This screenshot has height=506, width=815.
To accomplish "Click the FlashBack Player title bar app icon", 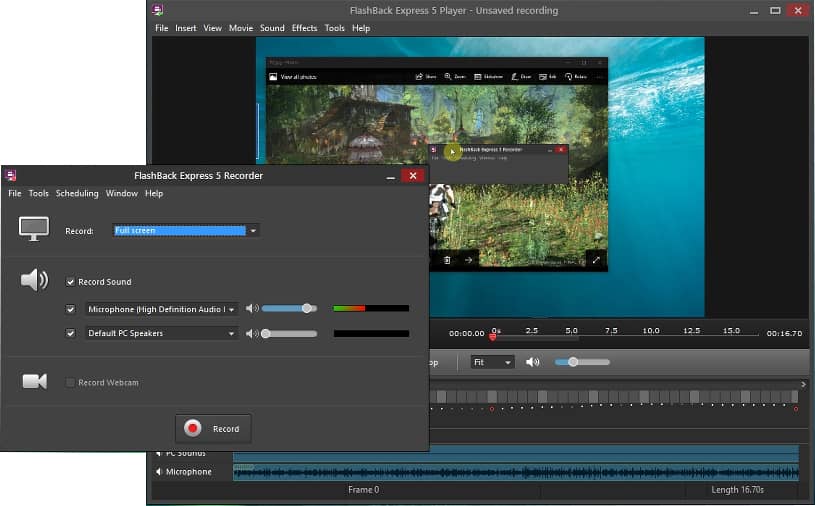I will click(158, 10).
